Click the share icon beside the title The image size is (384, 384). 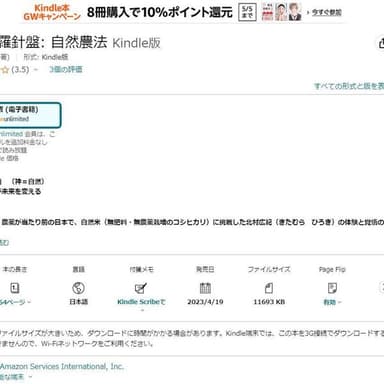coord(381,43)
